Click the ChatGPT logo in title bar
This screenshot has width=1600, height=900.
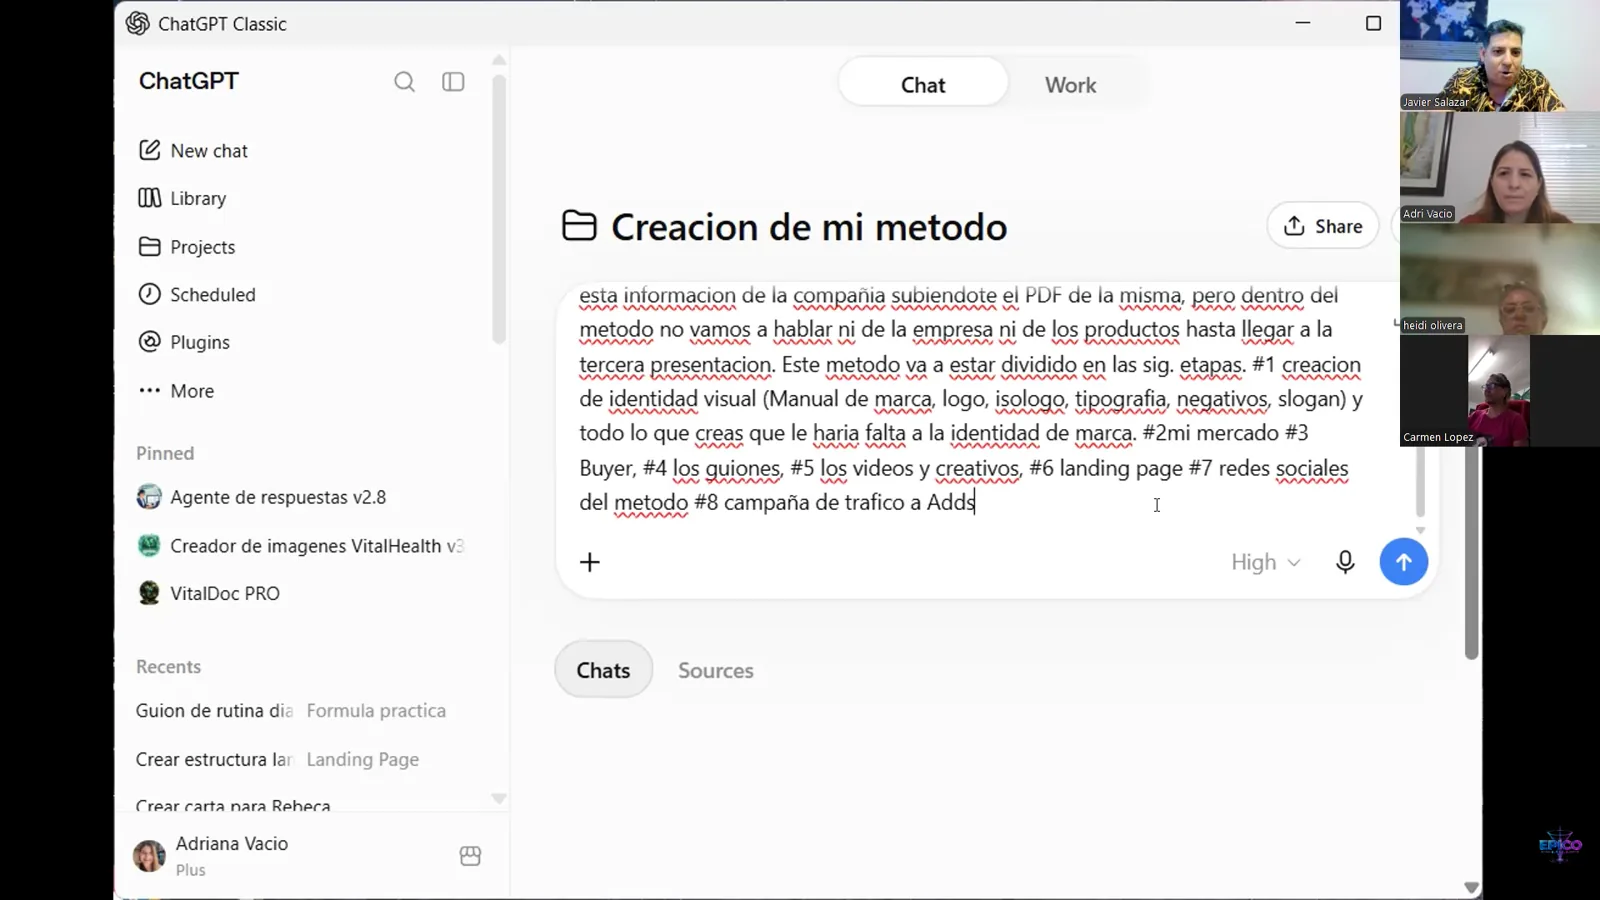point(138,23)
